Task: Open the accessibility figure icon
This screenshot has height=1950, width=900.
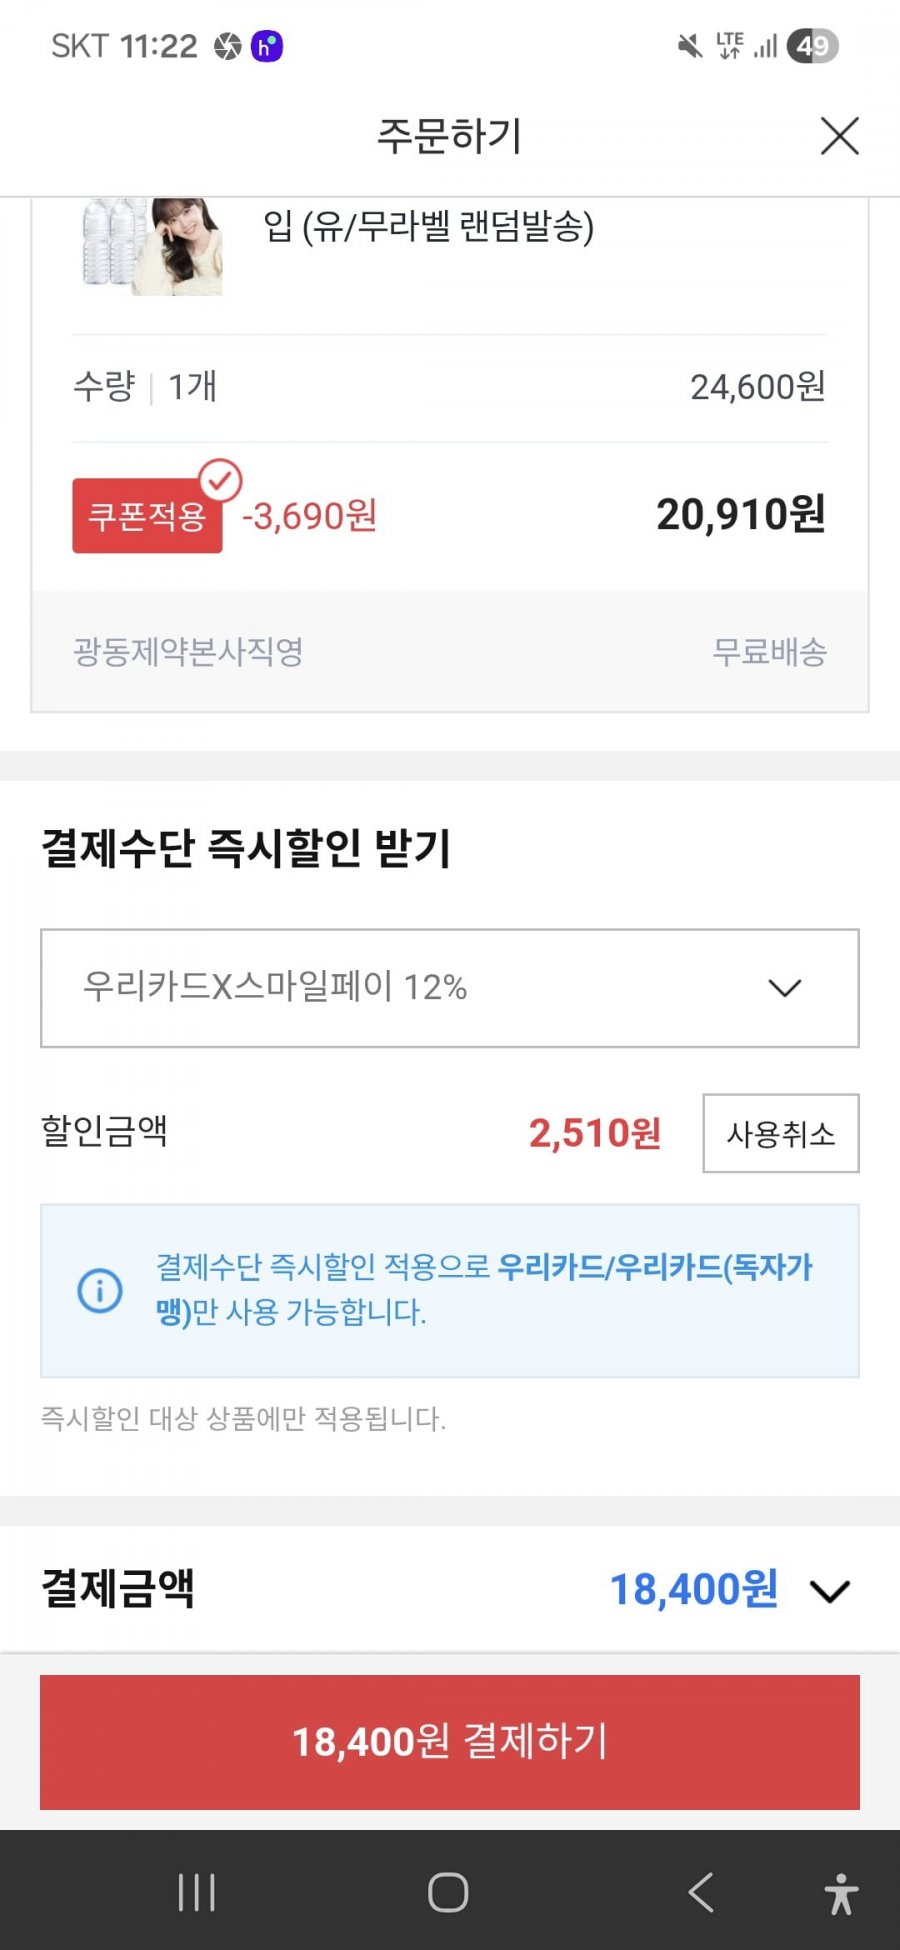Action: click(841, 1893)
